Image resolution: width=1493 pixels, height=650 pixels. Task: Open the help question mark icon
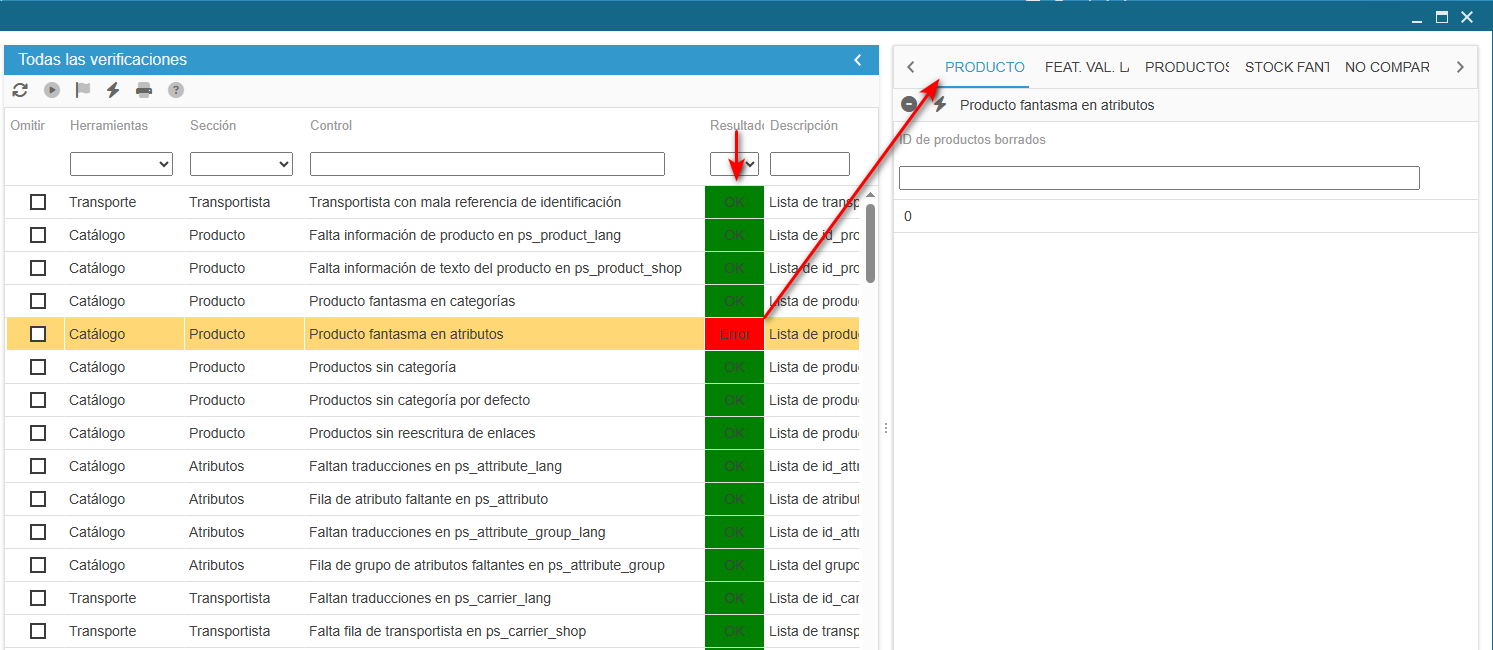point(176,90)
